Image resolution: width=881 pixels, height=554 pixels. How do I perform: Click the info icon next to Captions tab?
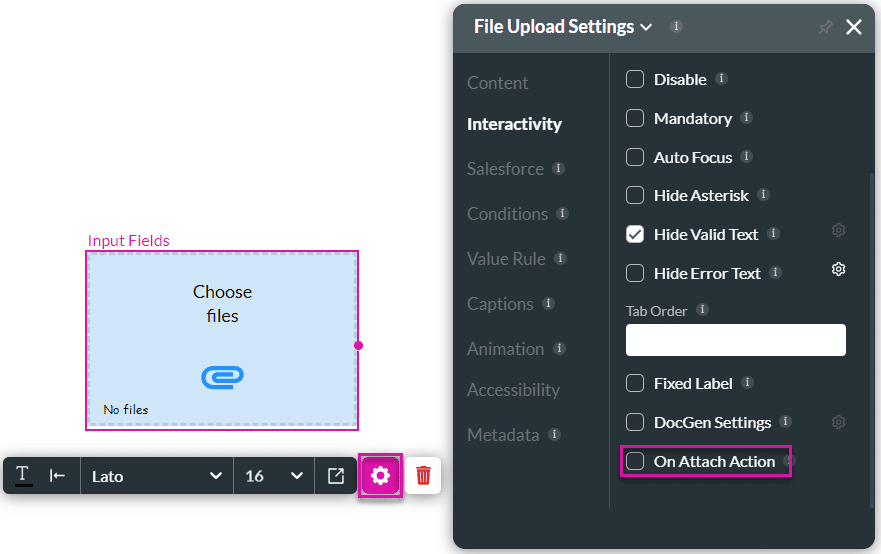(548, 303)
